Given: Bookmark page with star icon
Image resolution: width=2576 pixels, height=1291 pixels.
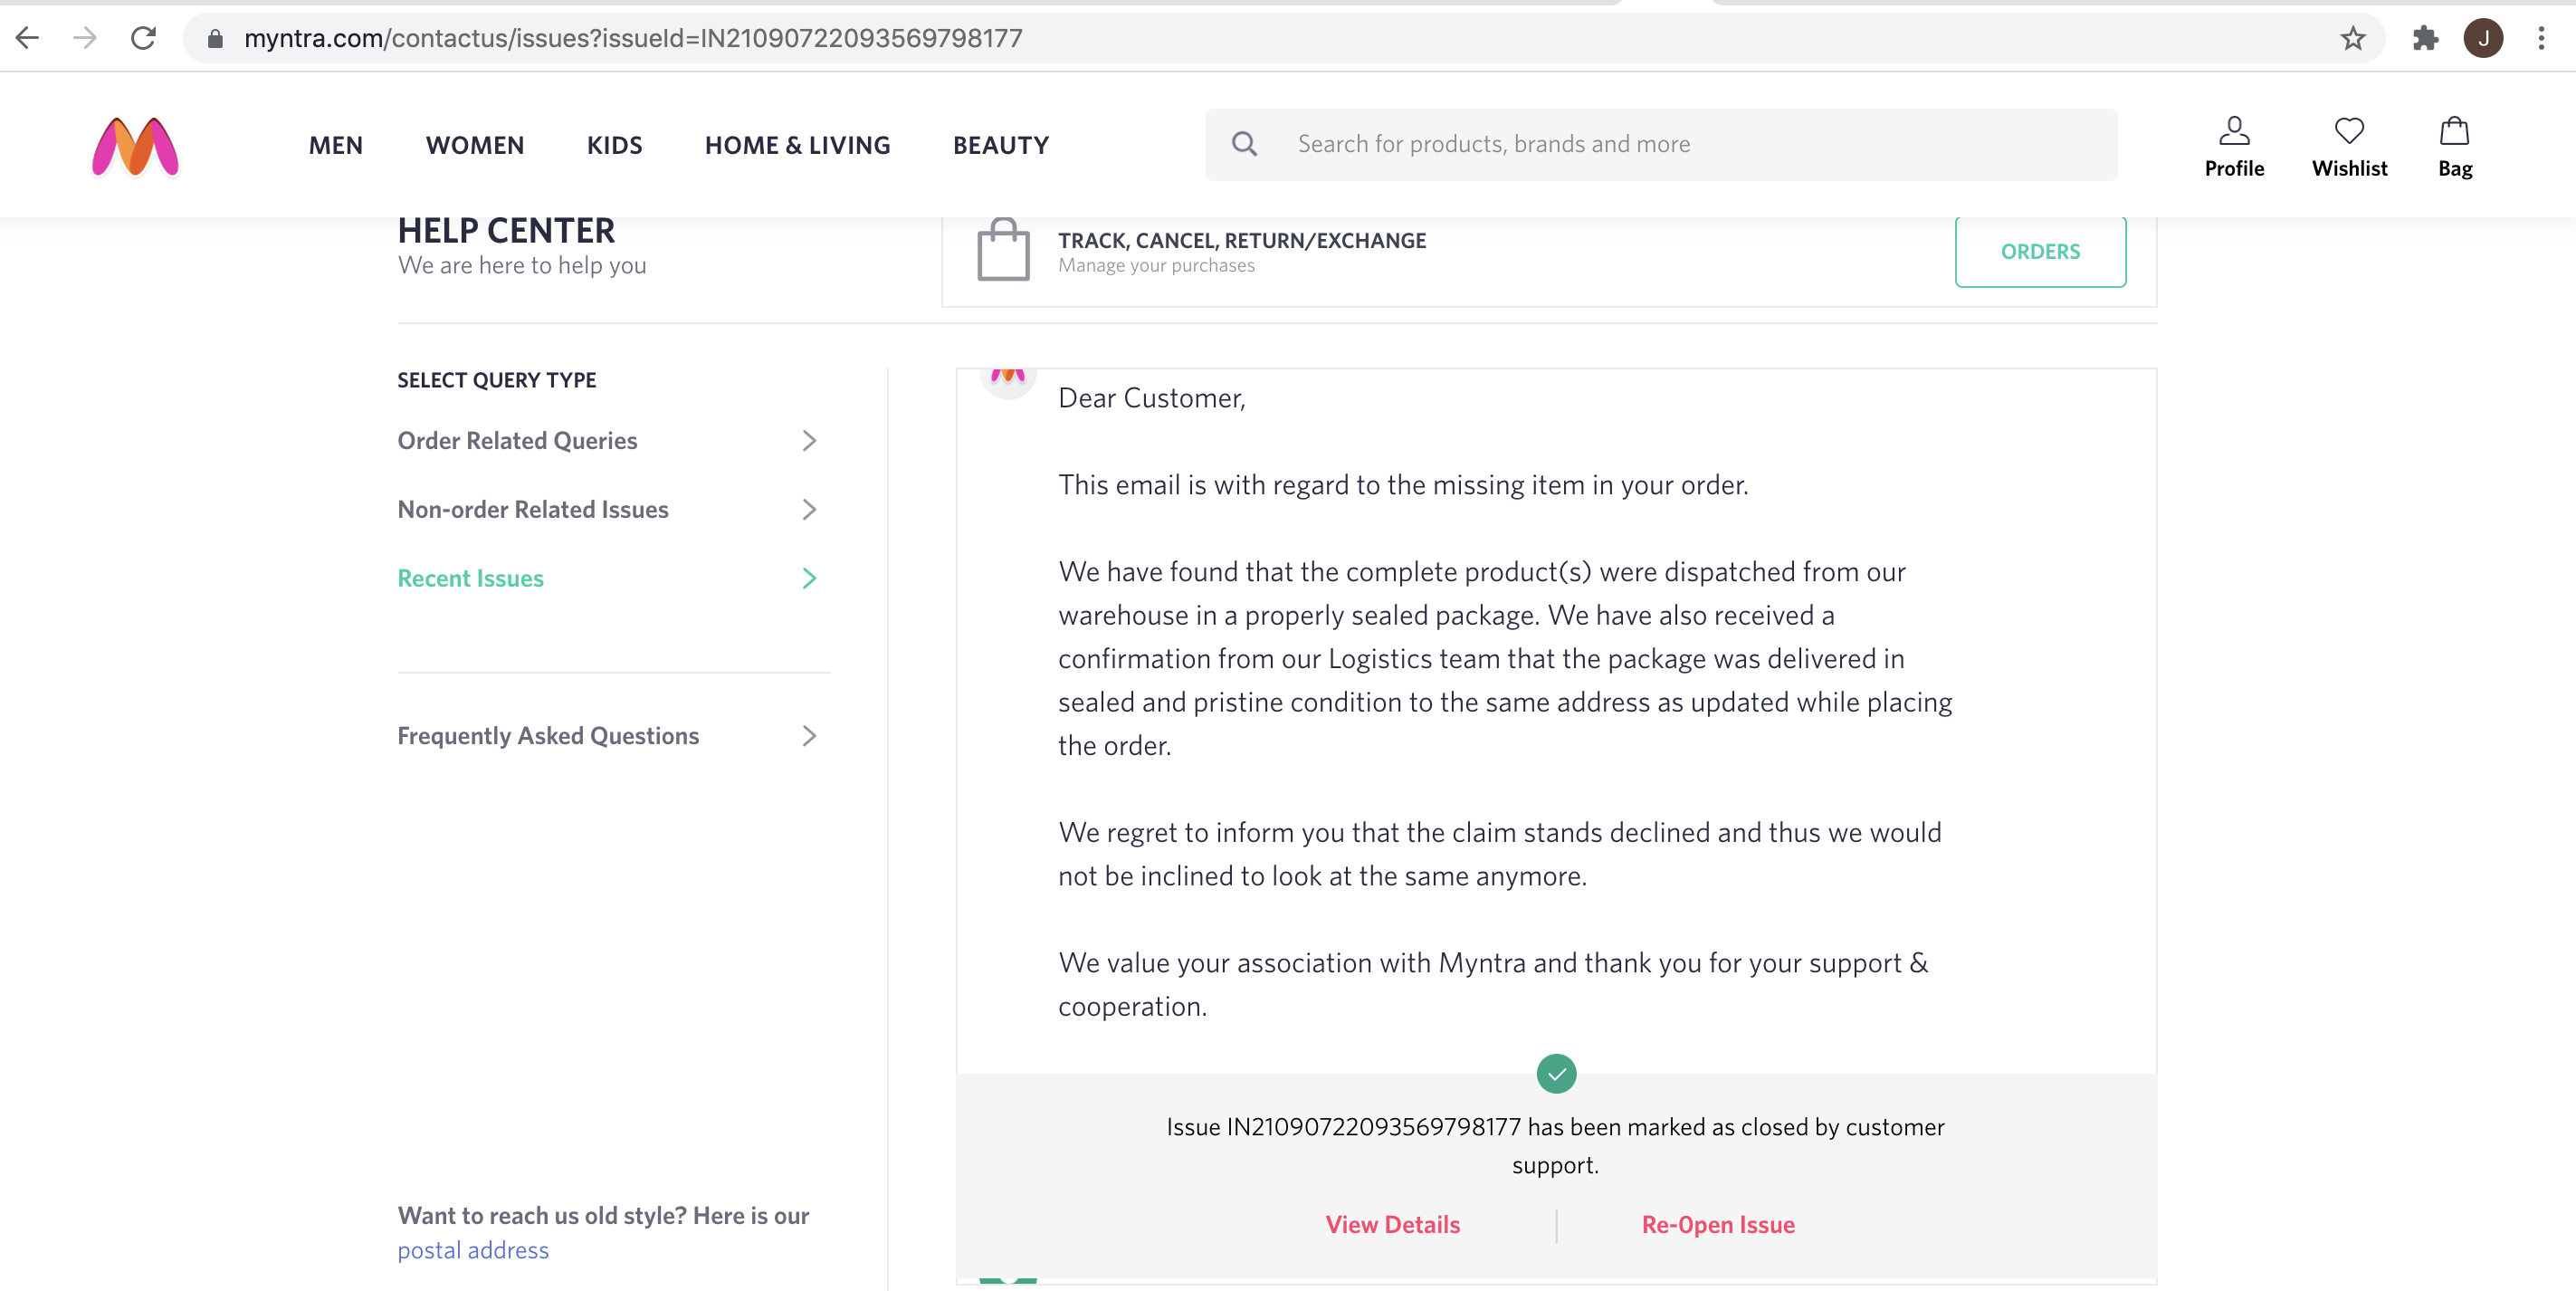Looking at the screenshot, I should pos(2352,38).
